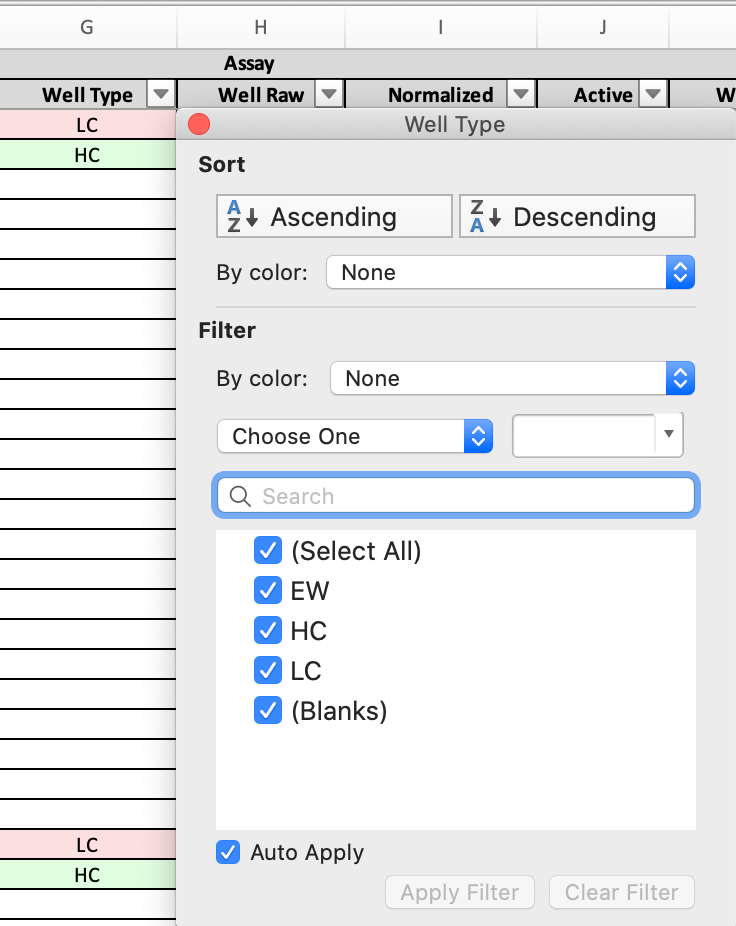
Task: Open the filter arrow on Active column
Action: pyautogui.click(x=652, y=94)
